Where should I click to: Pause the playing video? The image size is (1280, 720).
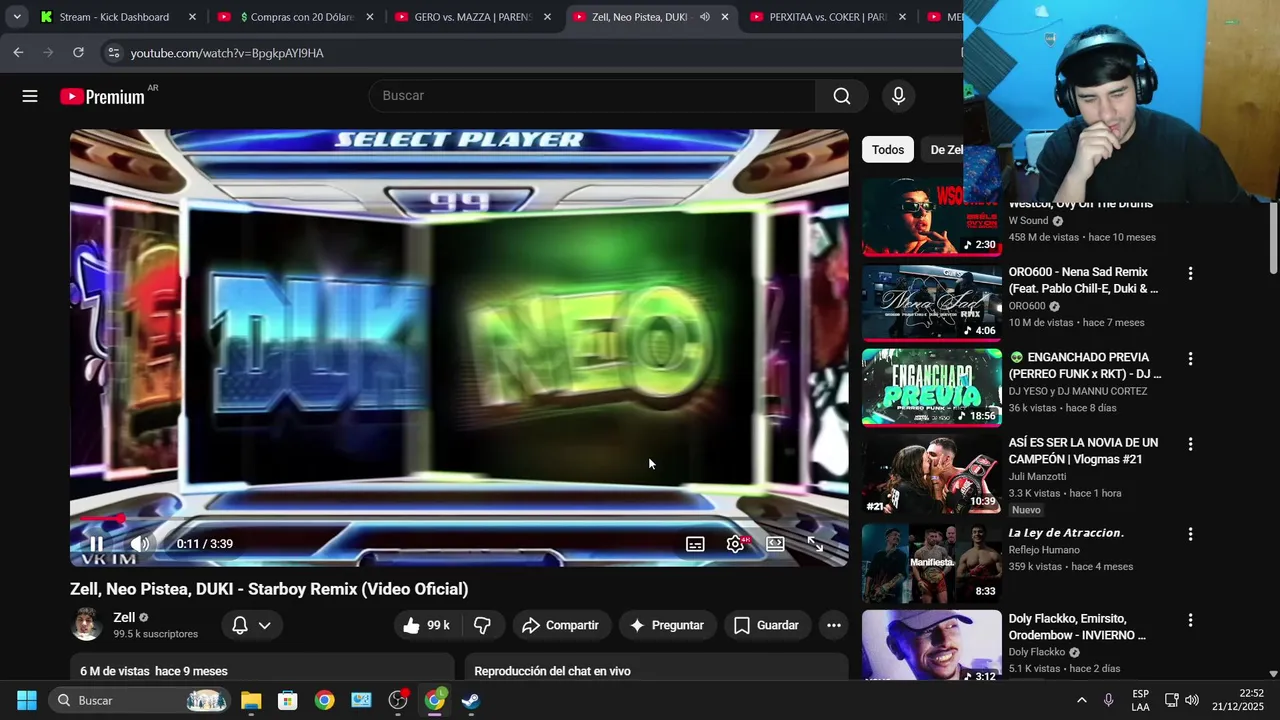(96, 544)
